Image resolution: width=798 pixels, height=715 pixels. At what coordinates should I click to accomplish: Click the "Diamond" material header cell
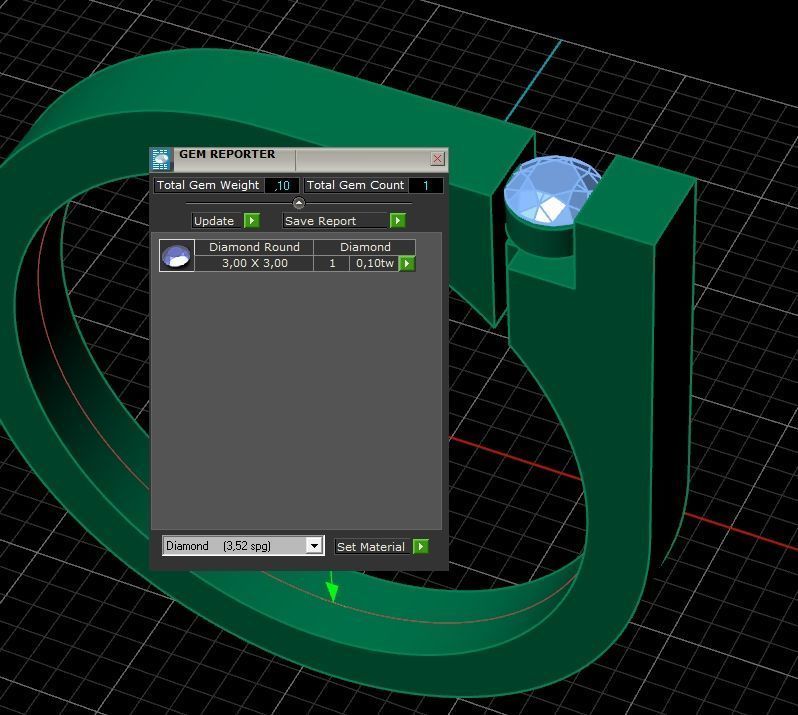click(x=365, y=247)
